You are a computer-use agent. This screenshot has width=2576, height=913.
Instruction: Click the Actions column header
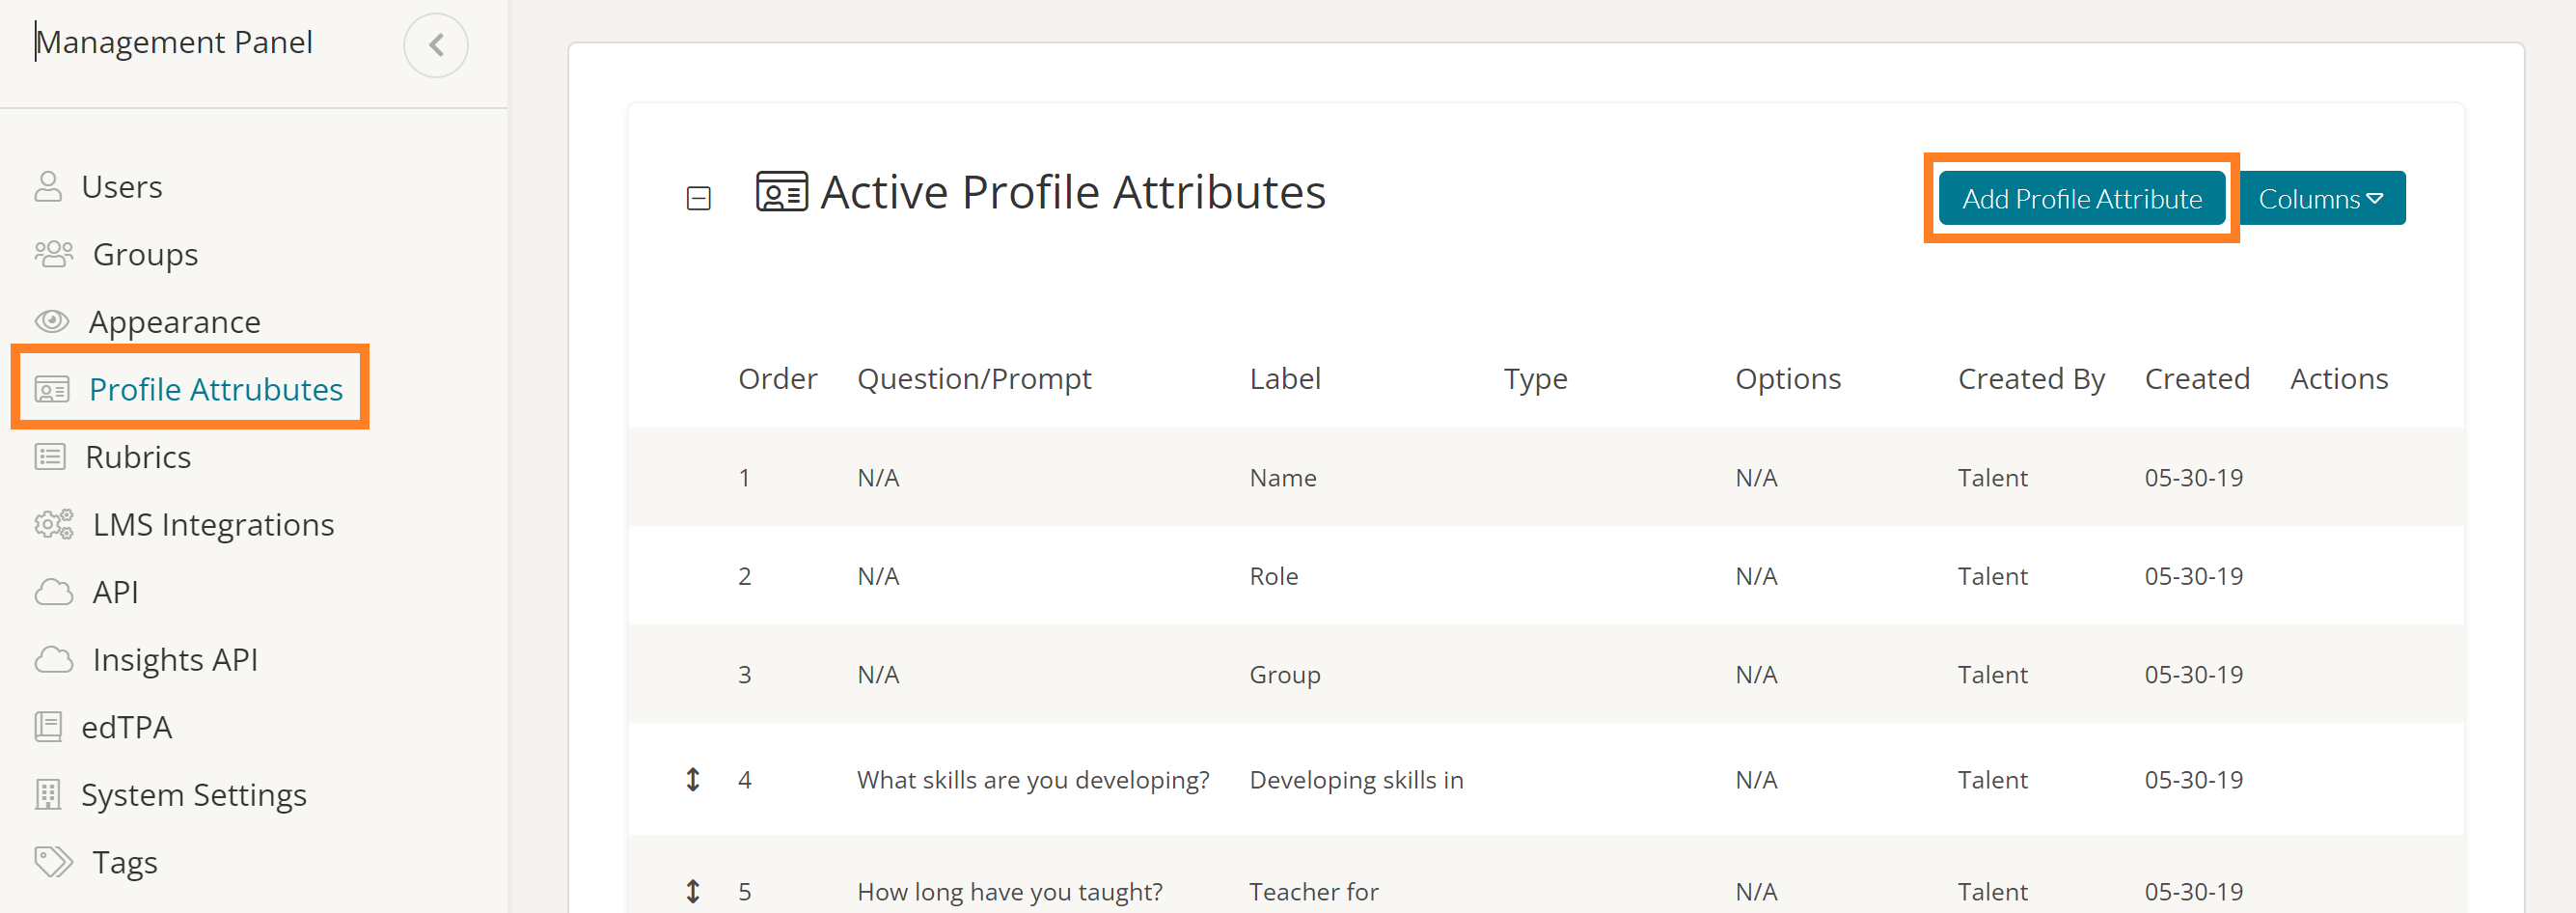(x=2339, y=378)
